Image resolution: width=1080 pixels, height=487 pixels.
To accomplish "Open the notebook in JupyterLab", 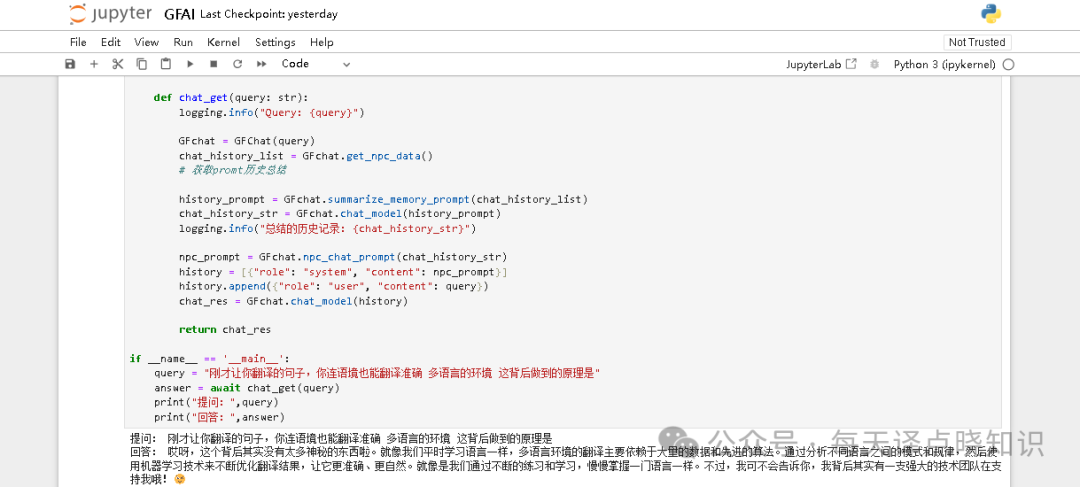I will (821, 64).
